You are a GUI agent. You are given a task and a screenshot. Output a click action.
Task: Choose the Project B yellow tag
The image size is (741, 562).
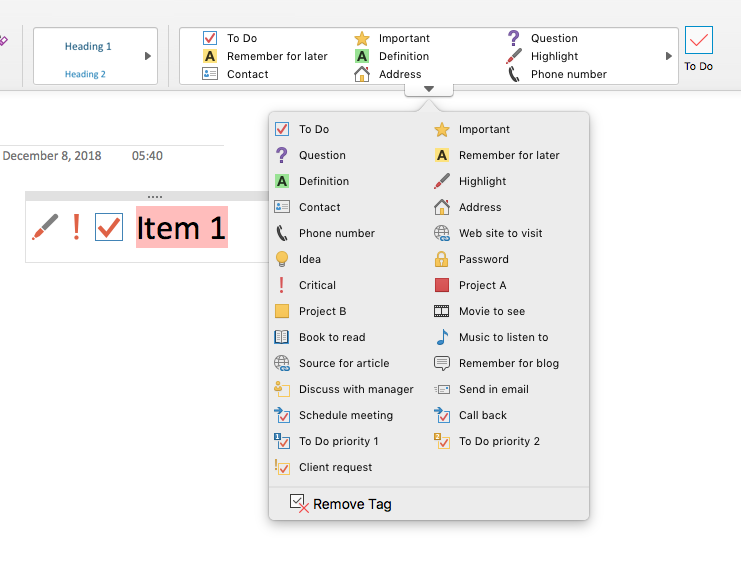point(310,311)
